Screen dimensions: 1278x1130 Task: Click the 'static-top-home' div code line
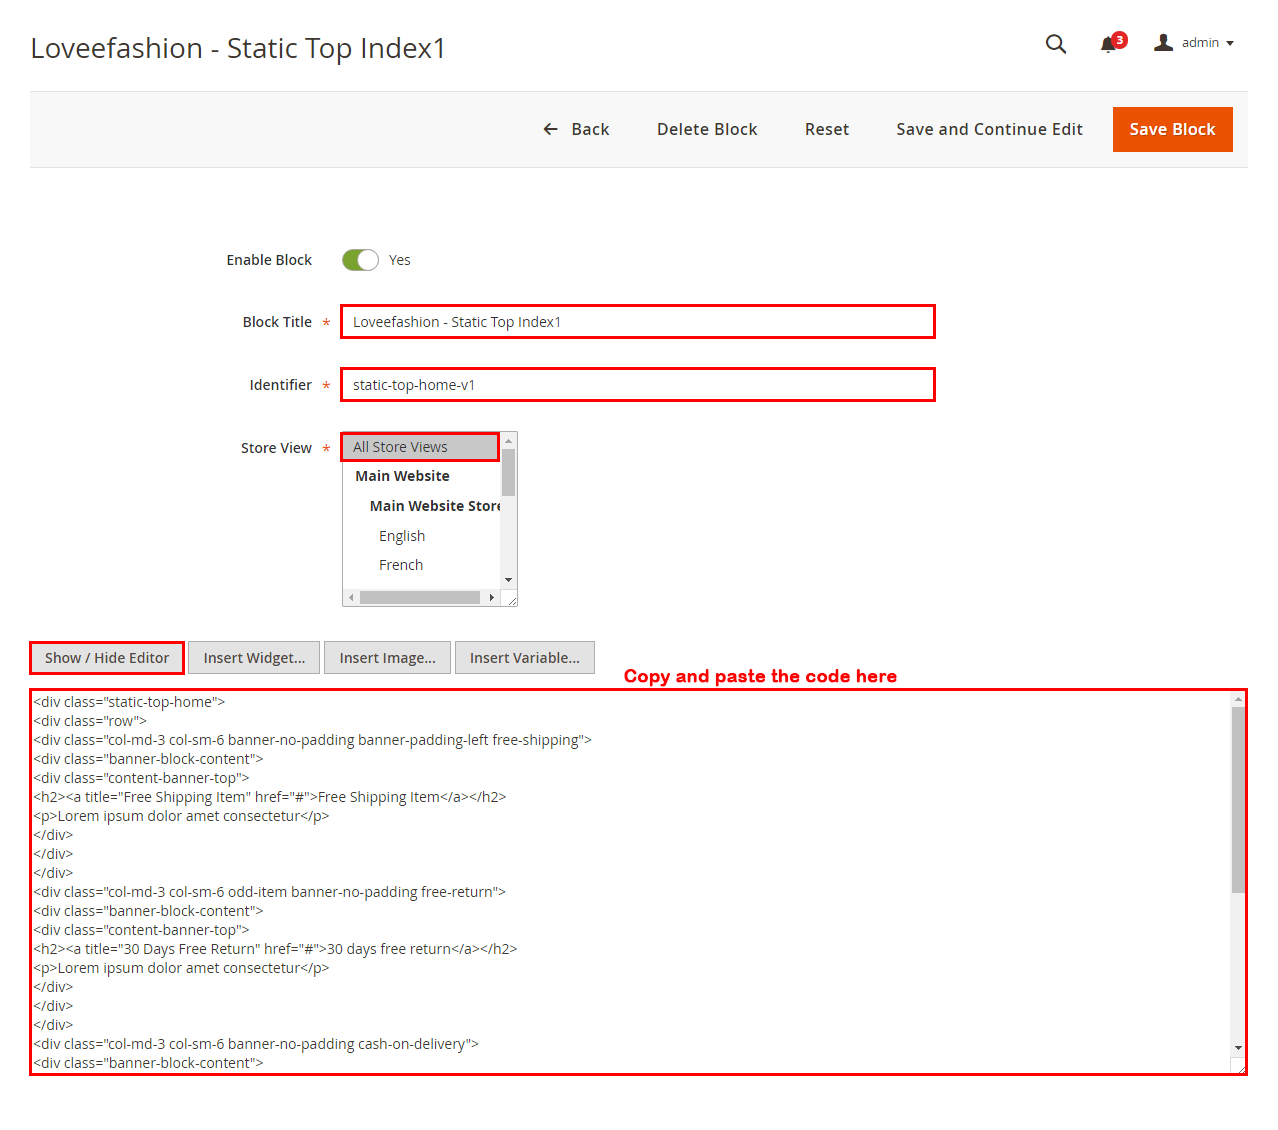[x=129, y=702]
